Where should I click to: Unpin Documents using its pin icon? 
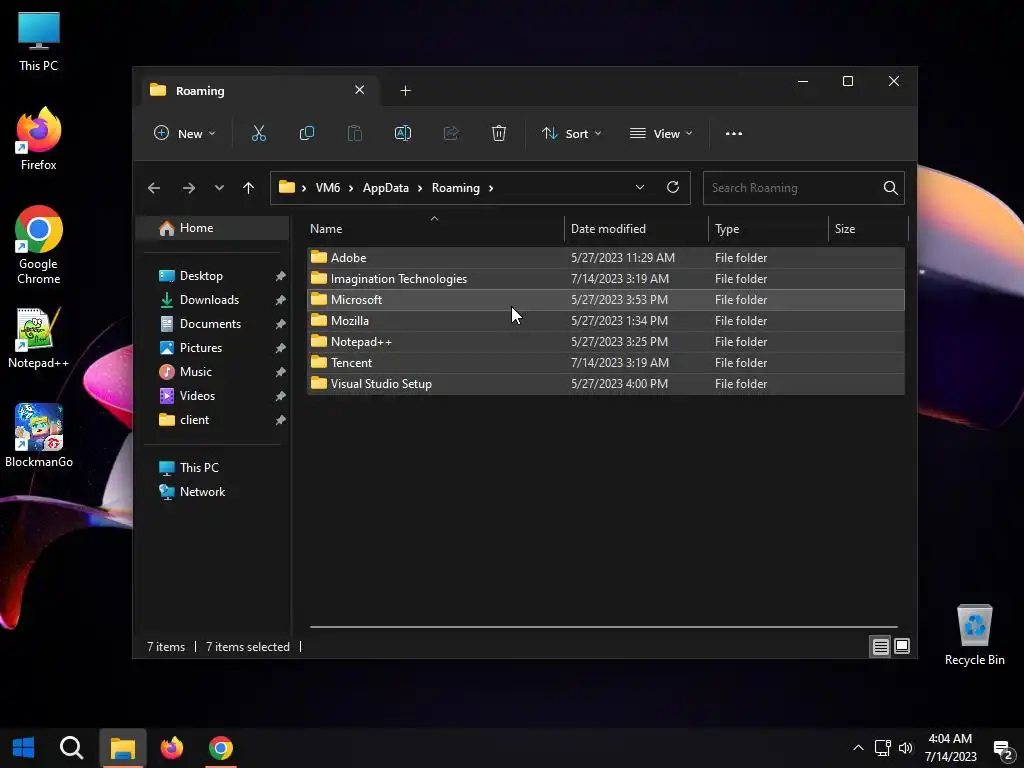281,325
